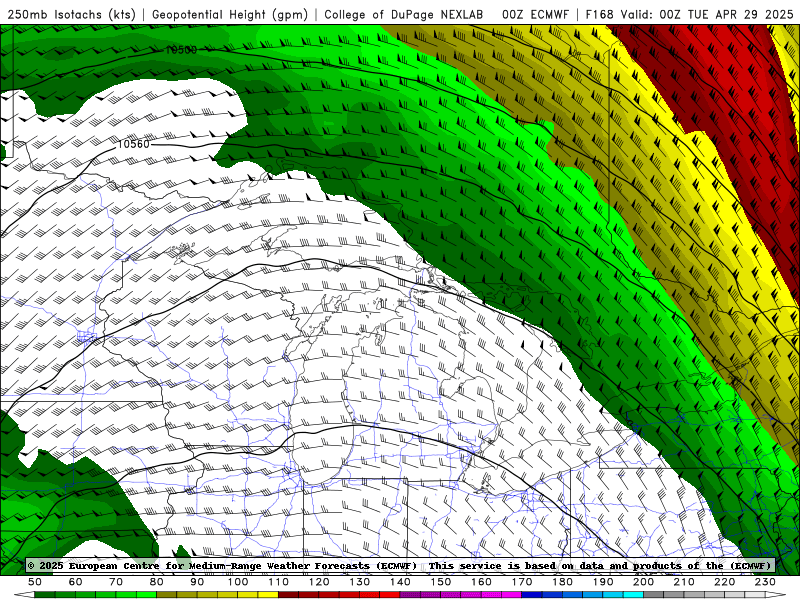
Task: Click the '50' value on the color scale
Action: point(35,582)
